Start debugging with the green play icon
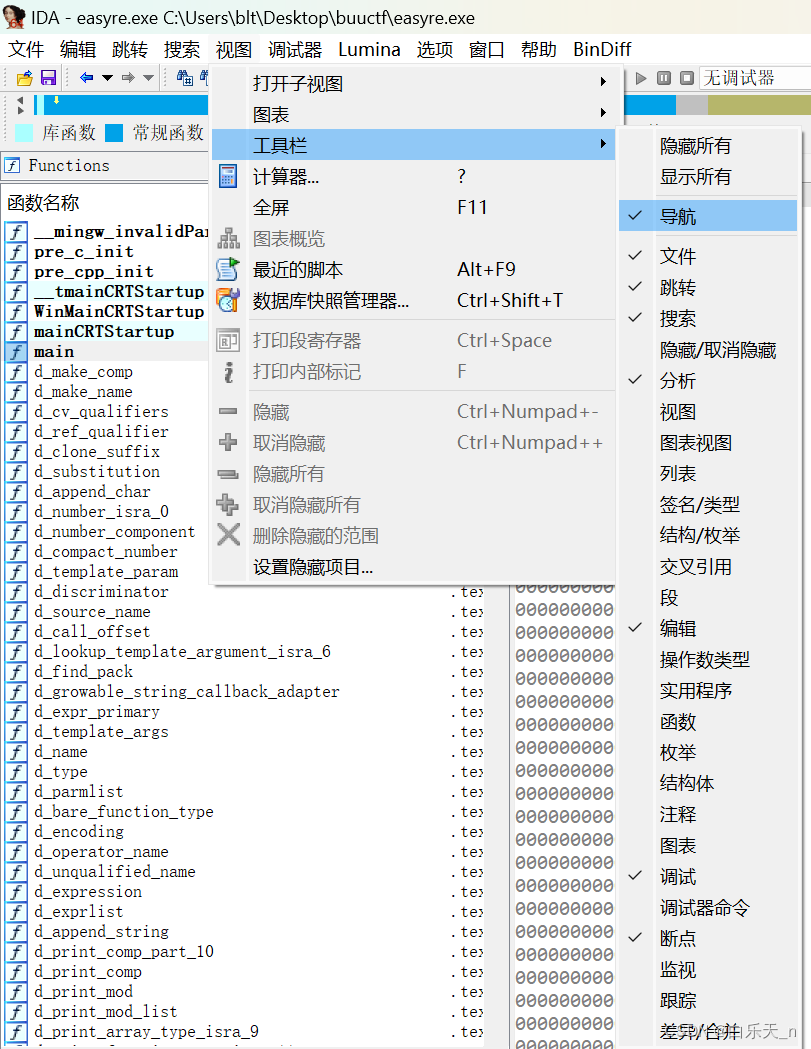The height and width of the screenshot is (1049, 811). pos(640,76)
